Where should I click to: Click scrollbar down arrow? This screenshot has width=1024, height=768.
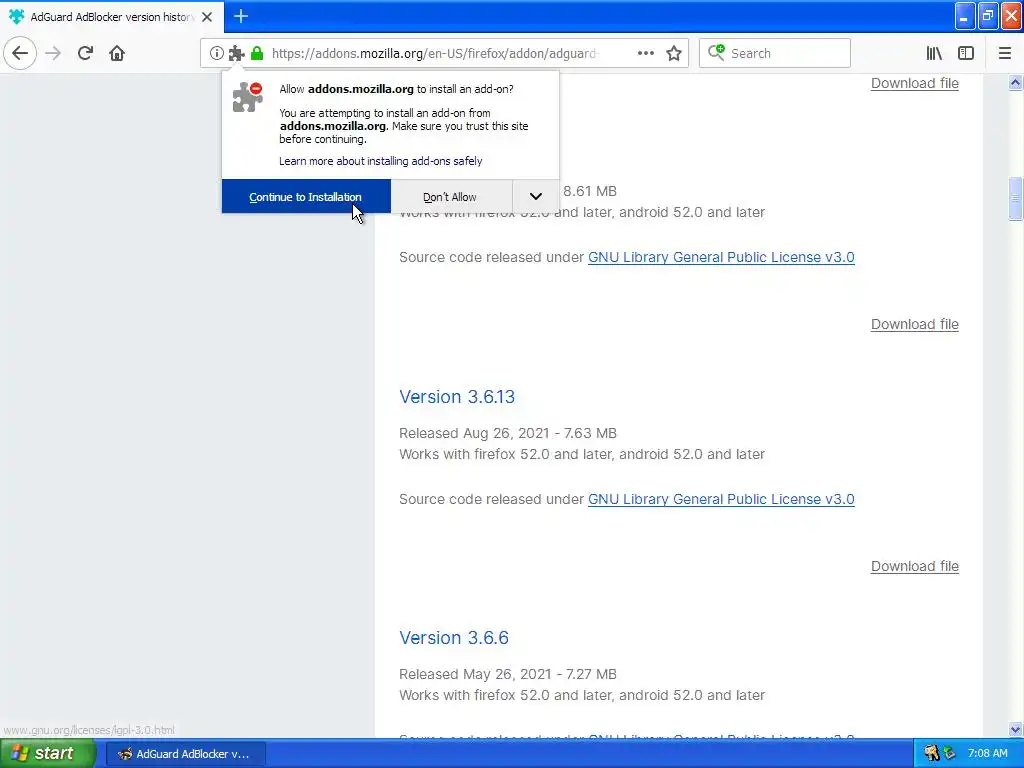pyautogui.click(x=1015, y=729)
